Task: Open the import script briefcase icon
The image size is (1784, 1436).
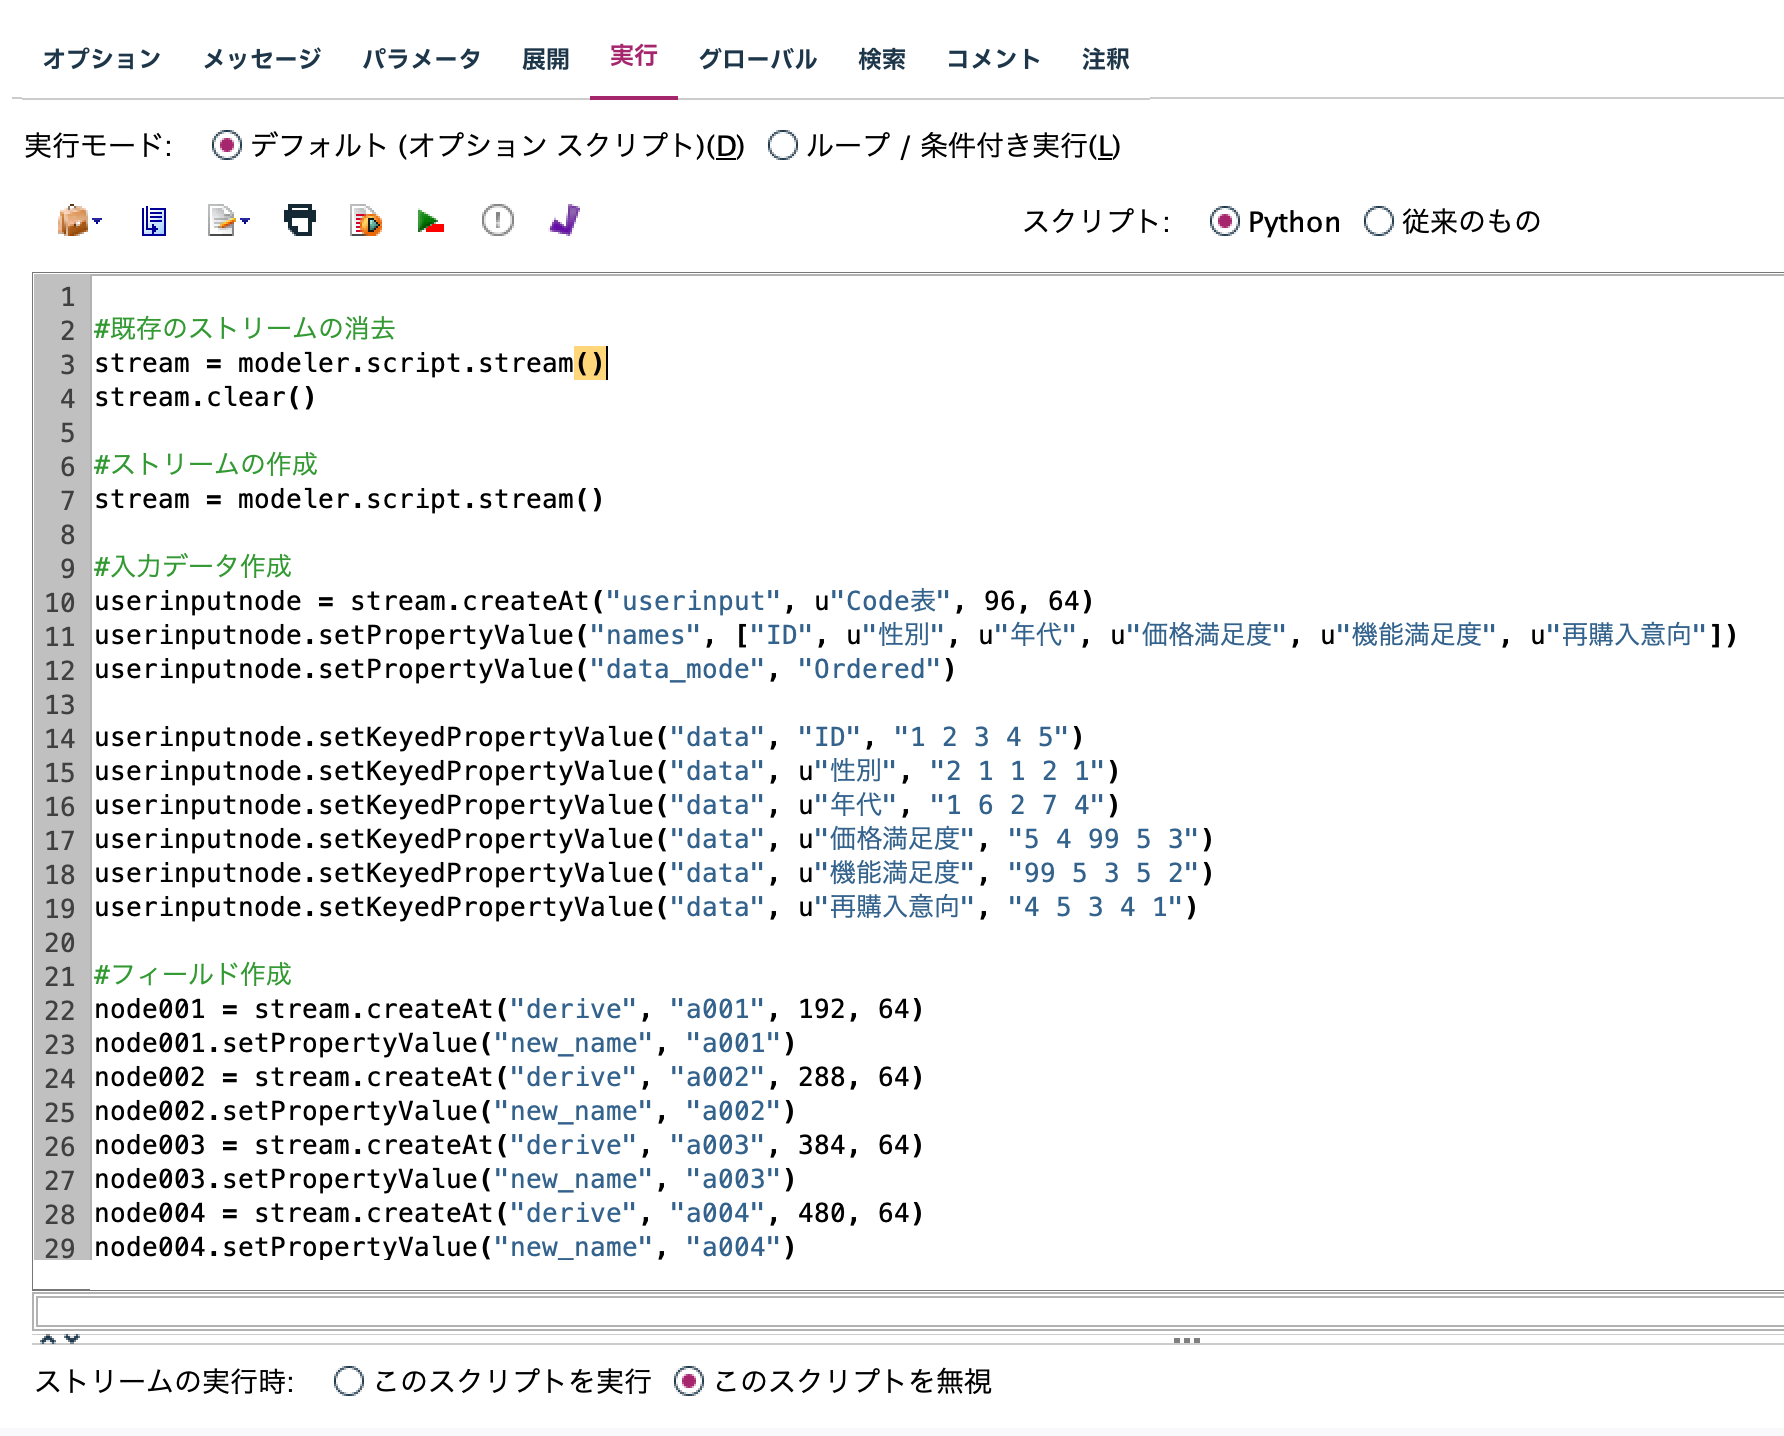Action: point(72,221)
